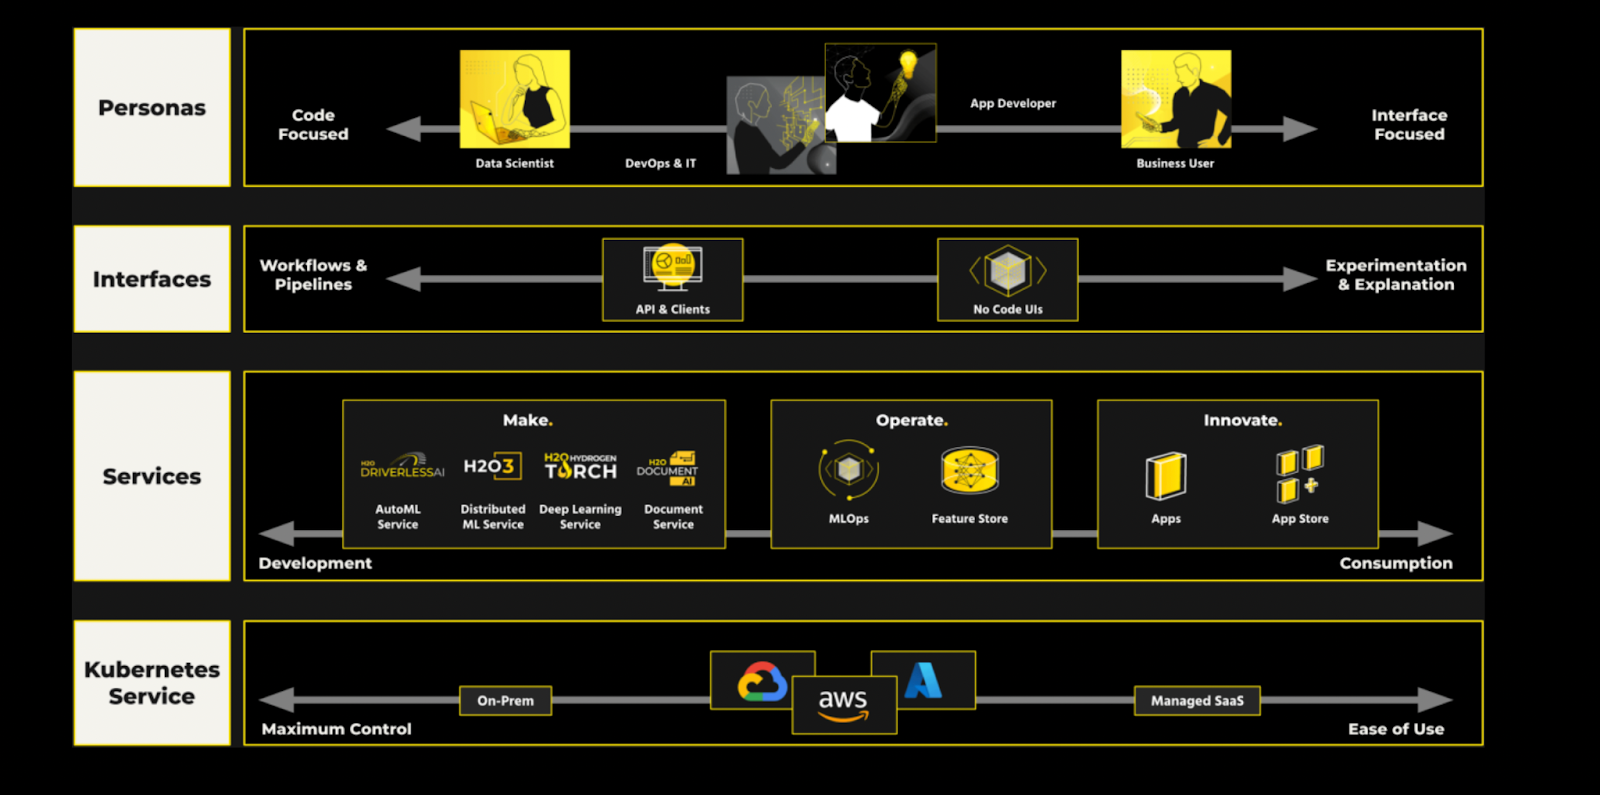Click the Apps yellow box icon
This screenshot has width=1600, height=795.
(1166, 476)
